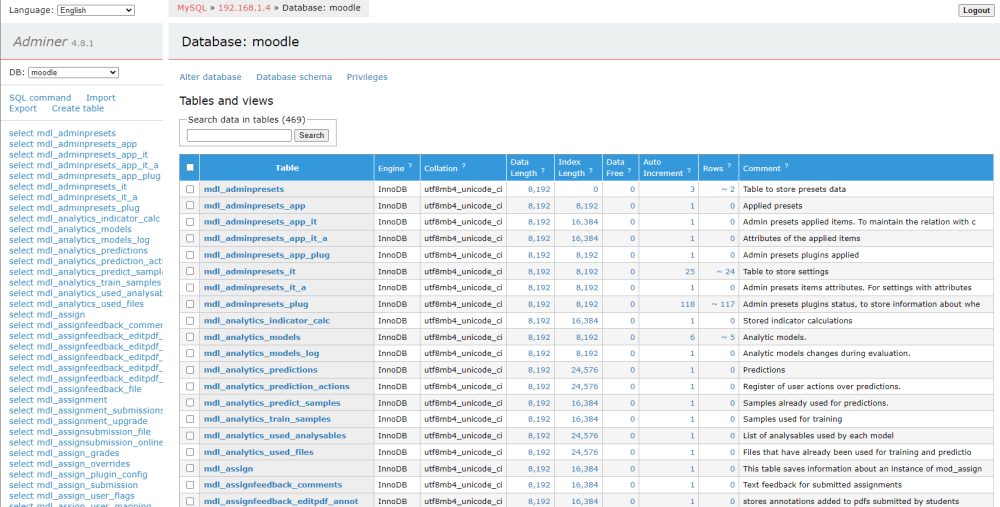The height and width of the screenshot is (507, 1000).
Task: Tick checkbox for mdl_adminpresets_it
Action: click(190, 271)
